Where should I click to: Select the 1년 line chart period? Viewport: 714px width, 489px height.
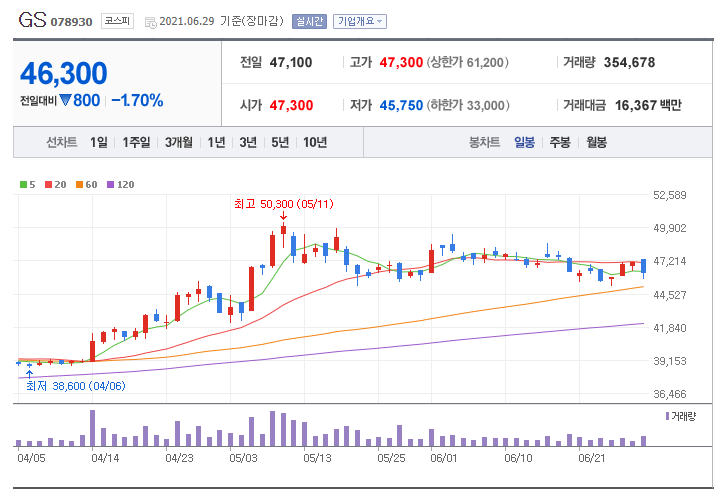[216, 143]
